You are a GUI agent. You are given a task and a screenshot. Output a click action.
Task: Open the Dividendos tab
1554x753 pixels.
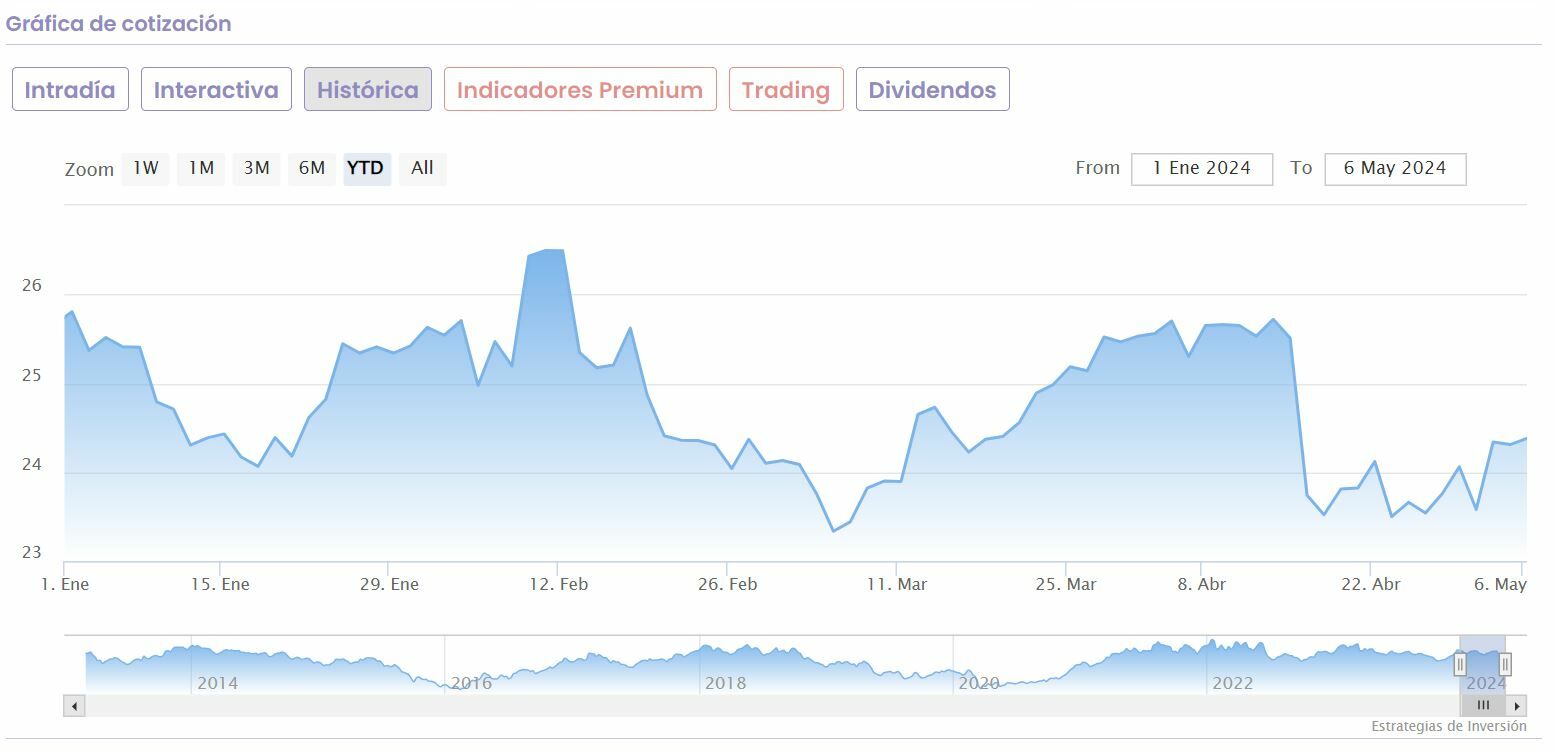click(932, 90)
